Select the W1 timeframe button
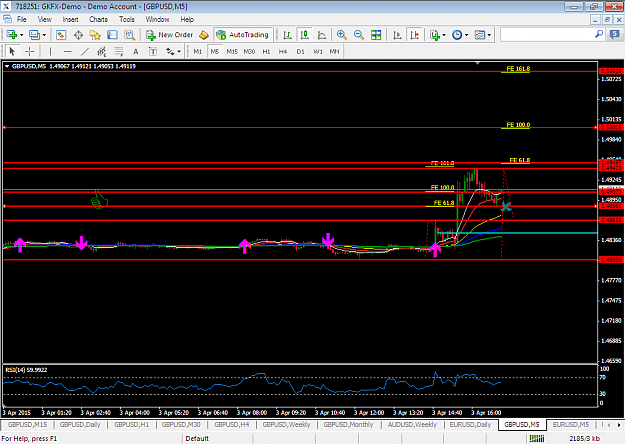 pyautogui.click(x=318, y=51)
